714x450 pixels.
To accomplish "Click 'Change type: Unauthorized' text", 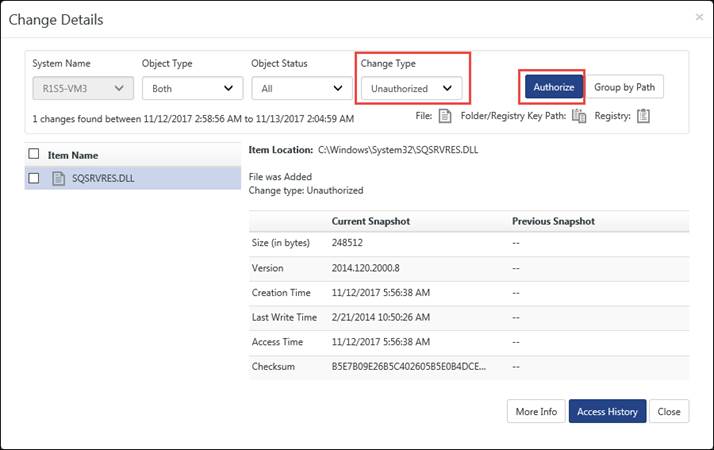I will 306,190.
